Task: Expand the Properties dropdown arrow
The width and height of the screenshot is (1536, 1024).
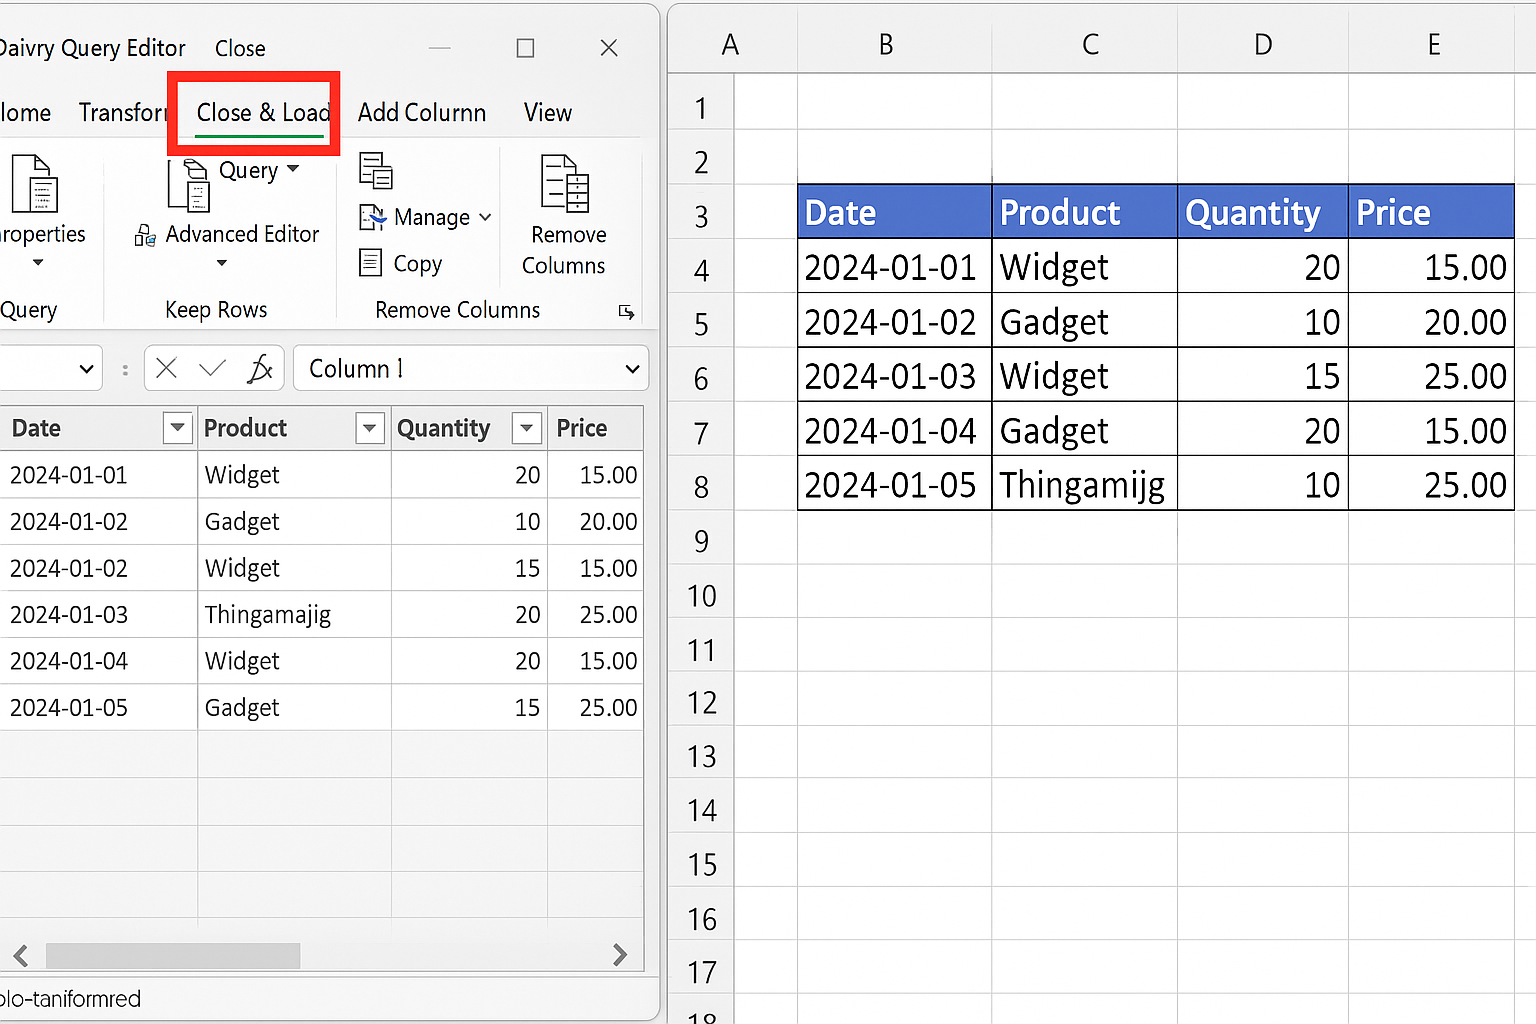Action: [x=38, y=263]
